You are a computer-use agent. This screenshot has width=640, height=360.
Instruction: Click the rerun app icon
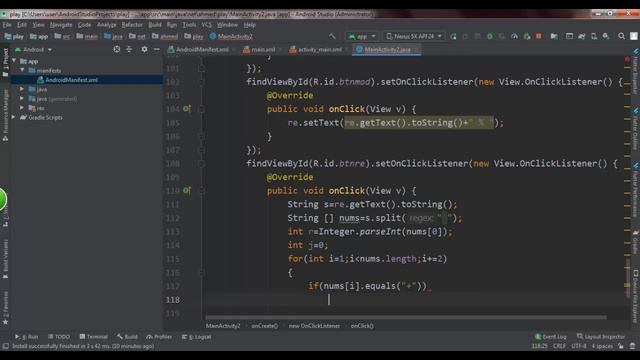[x=453, y=36]
